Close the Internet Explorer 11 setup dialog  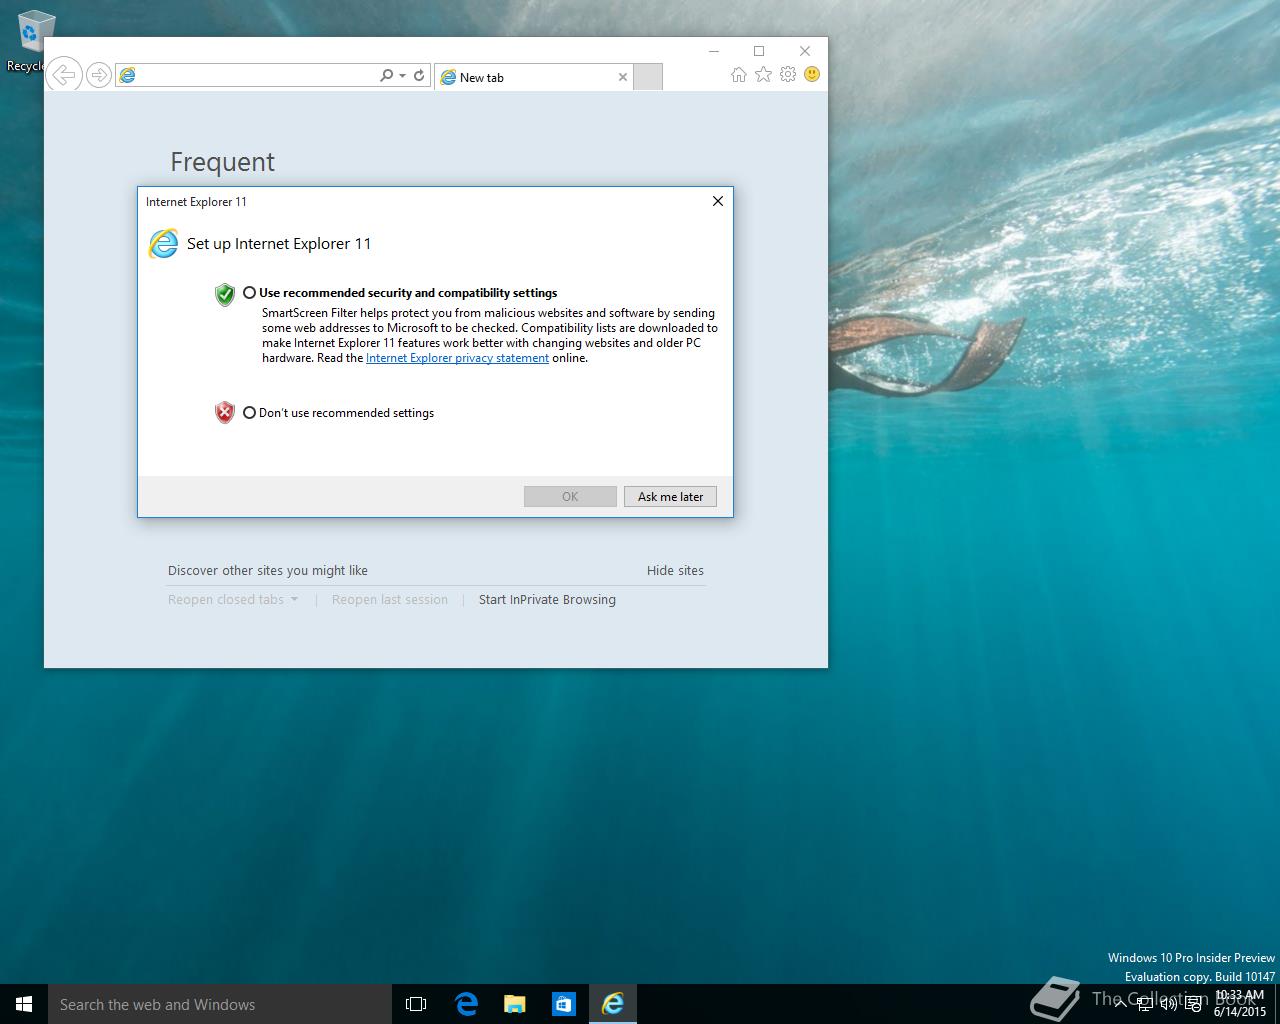[717, 201]
